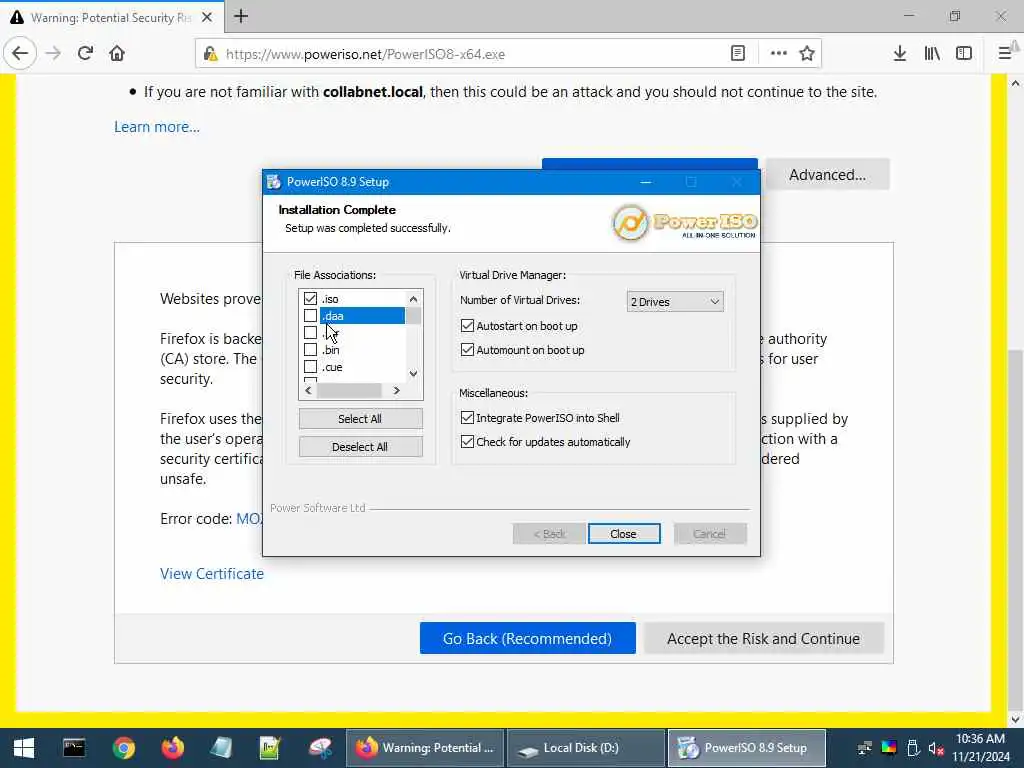Check the .bin file association
Viewport: 1024px width, 768px height.
(x=310, y=350)
